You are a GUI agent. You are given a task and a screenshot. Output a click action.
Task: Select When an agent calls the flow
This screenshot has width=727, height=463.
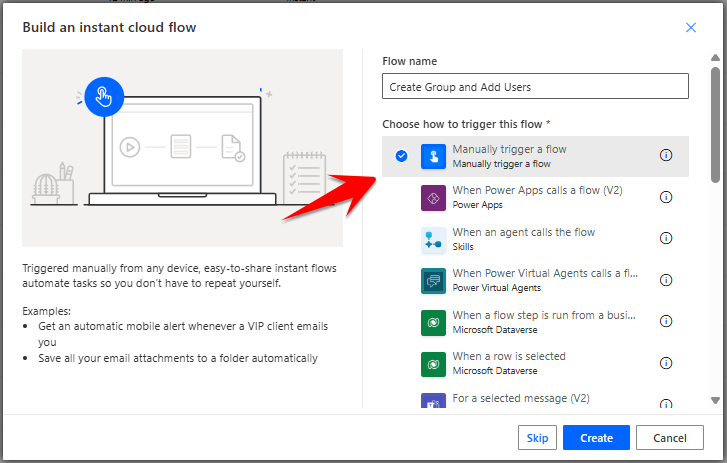pyautogui.click(x=523, y=232)
